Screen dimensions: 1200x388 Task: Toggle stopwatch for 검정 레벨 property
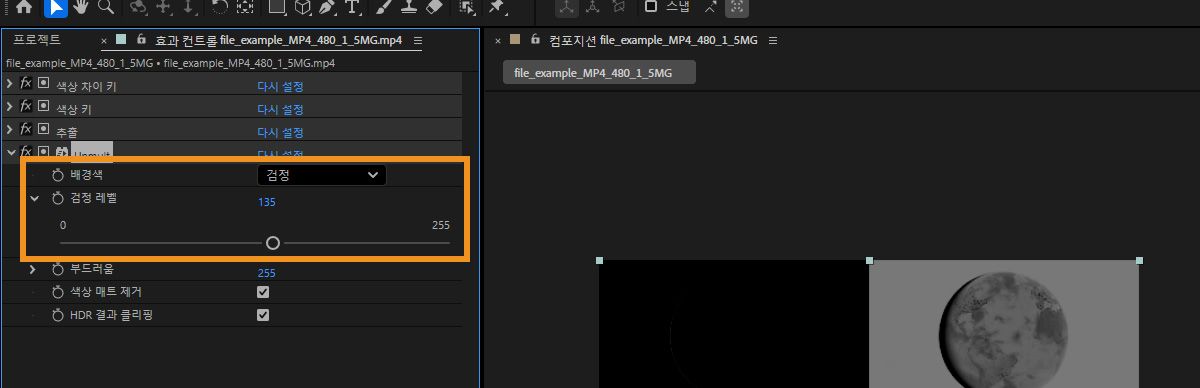click(58, 199)
